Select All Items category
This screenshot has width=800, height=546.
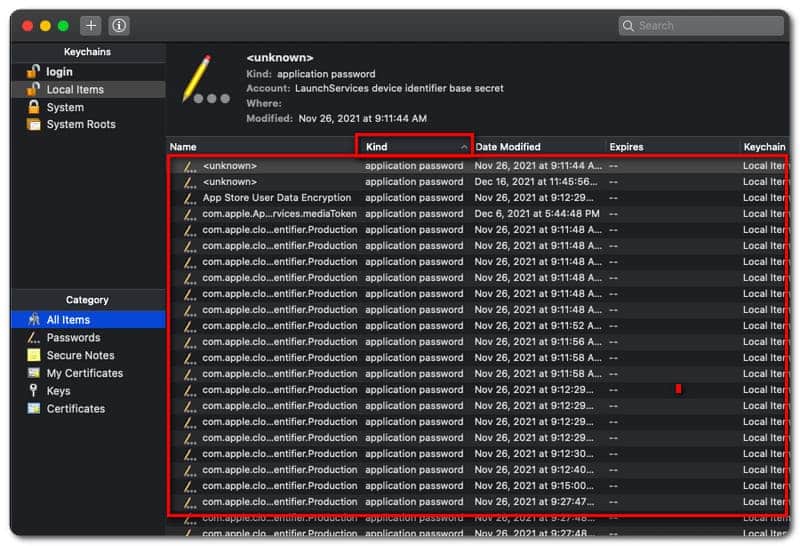(68, 320)
